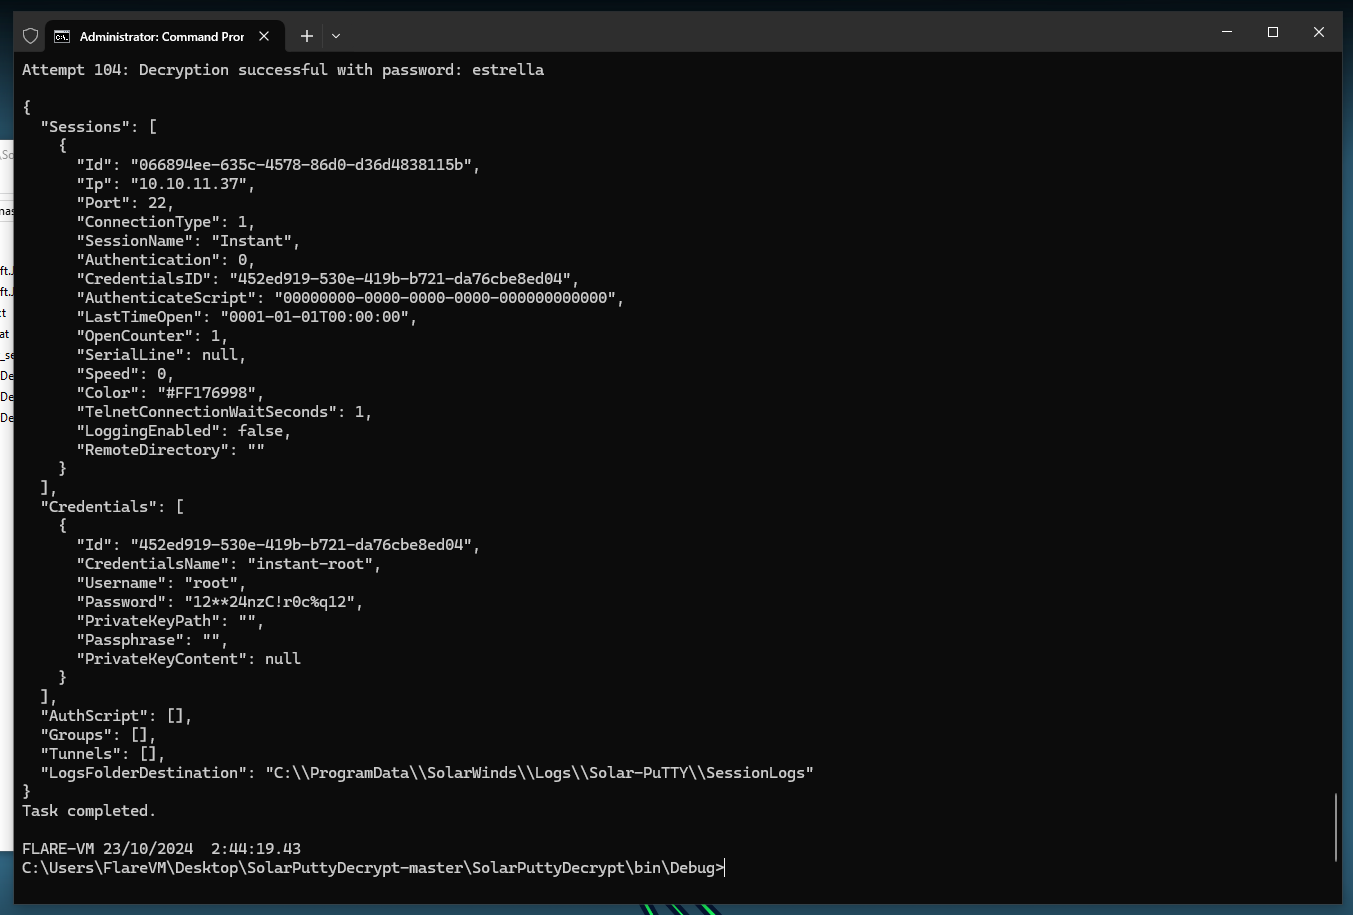Screen dimensions: 1353x915
Task: Minimize the terminal window
Action: point(1227,32)
